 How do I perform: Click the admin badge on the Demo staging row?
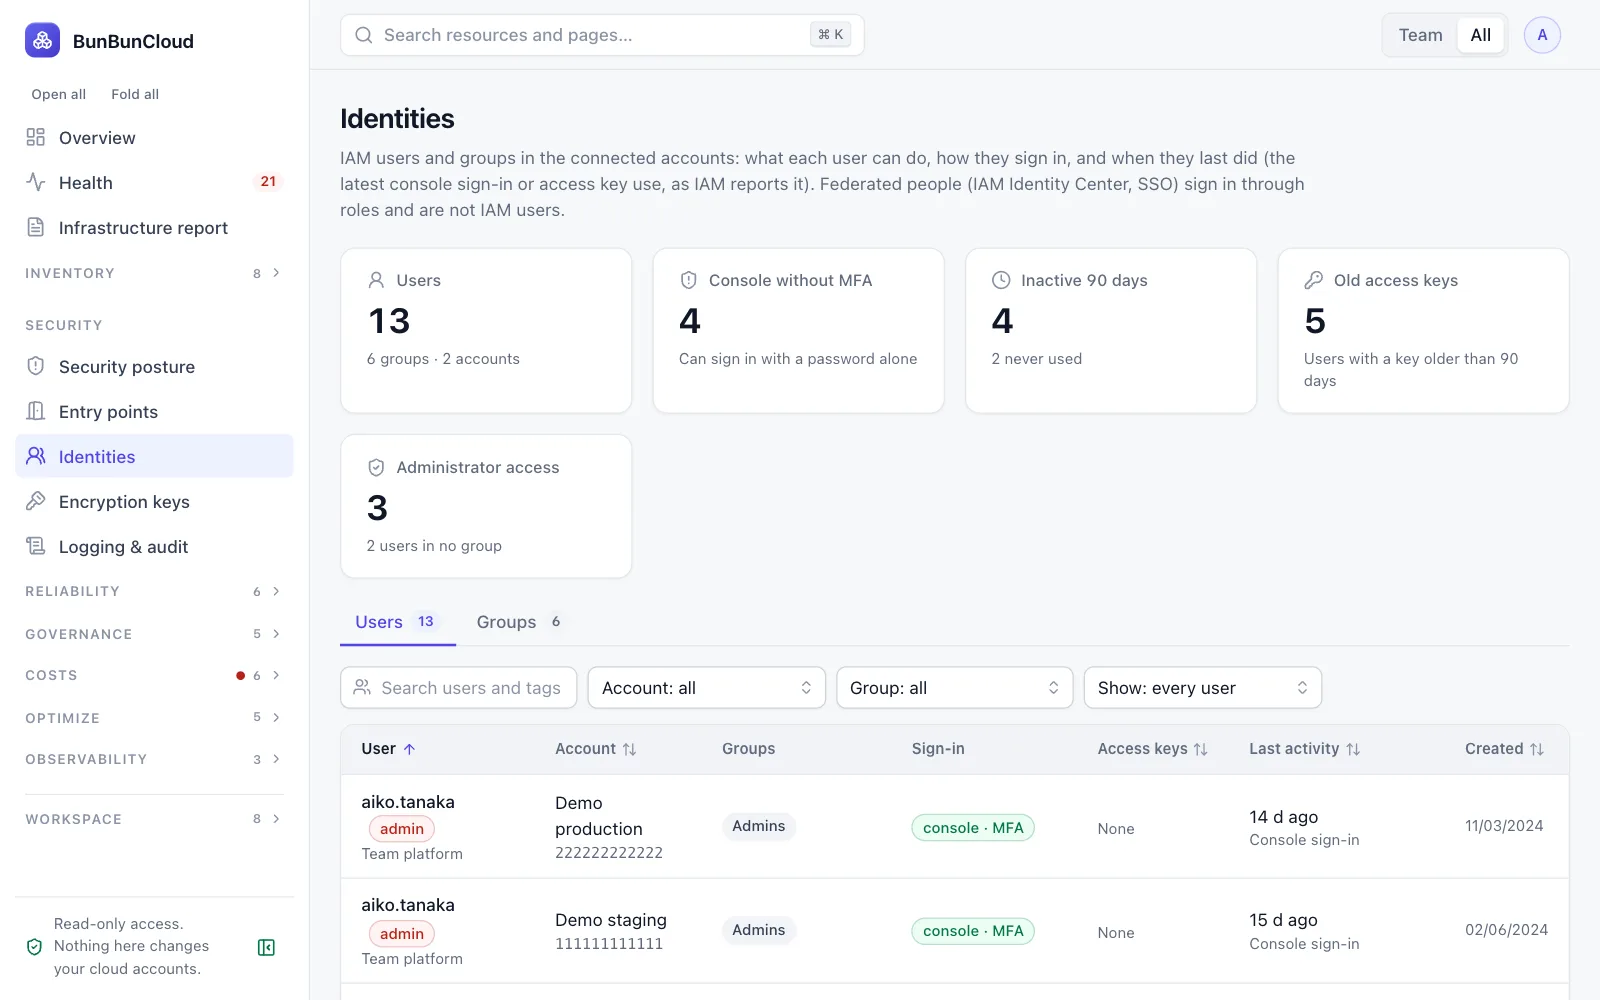[x=402, y=934]
